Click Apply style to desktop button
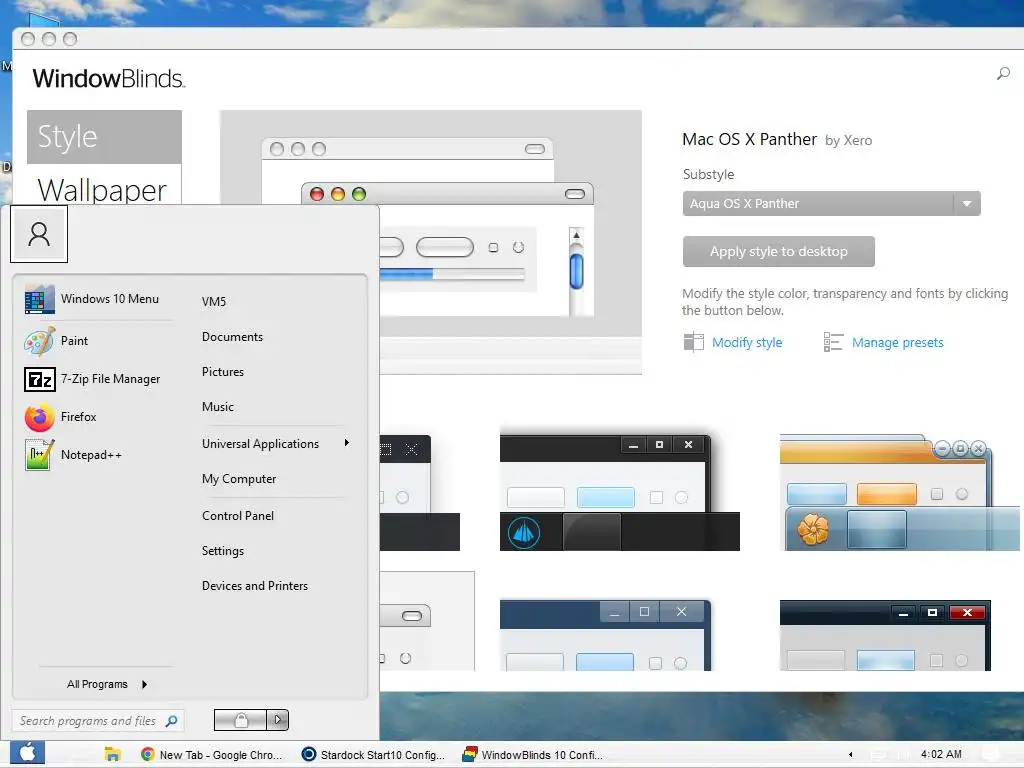1024x768 pixels. (778, 251)
